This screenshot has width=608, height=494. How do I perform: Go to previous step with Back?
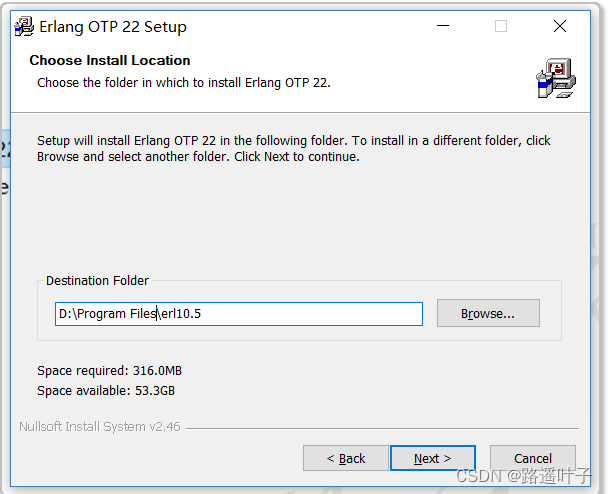coord(345,458)
